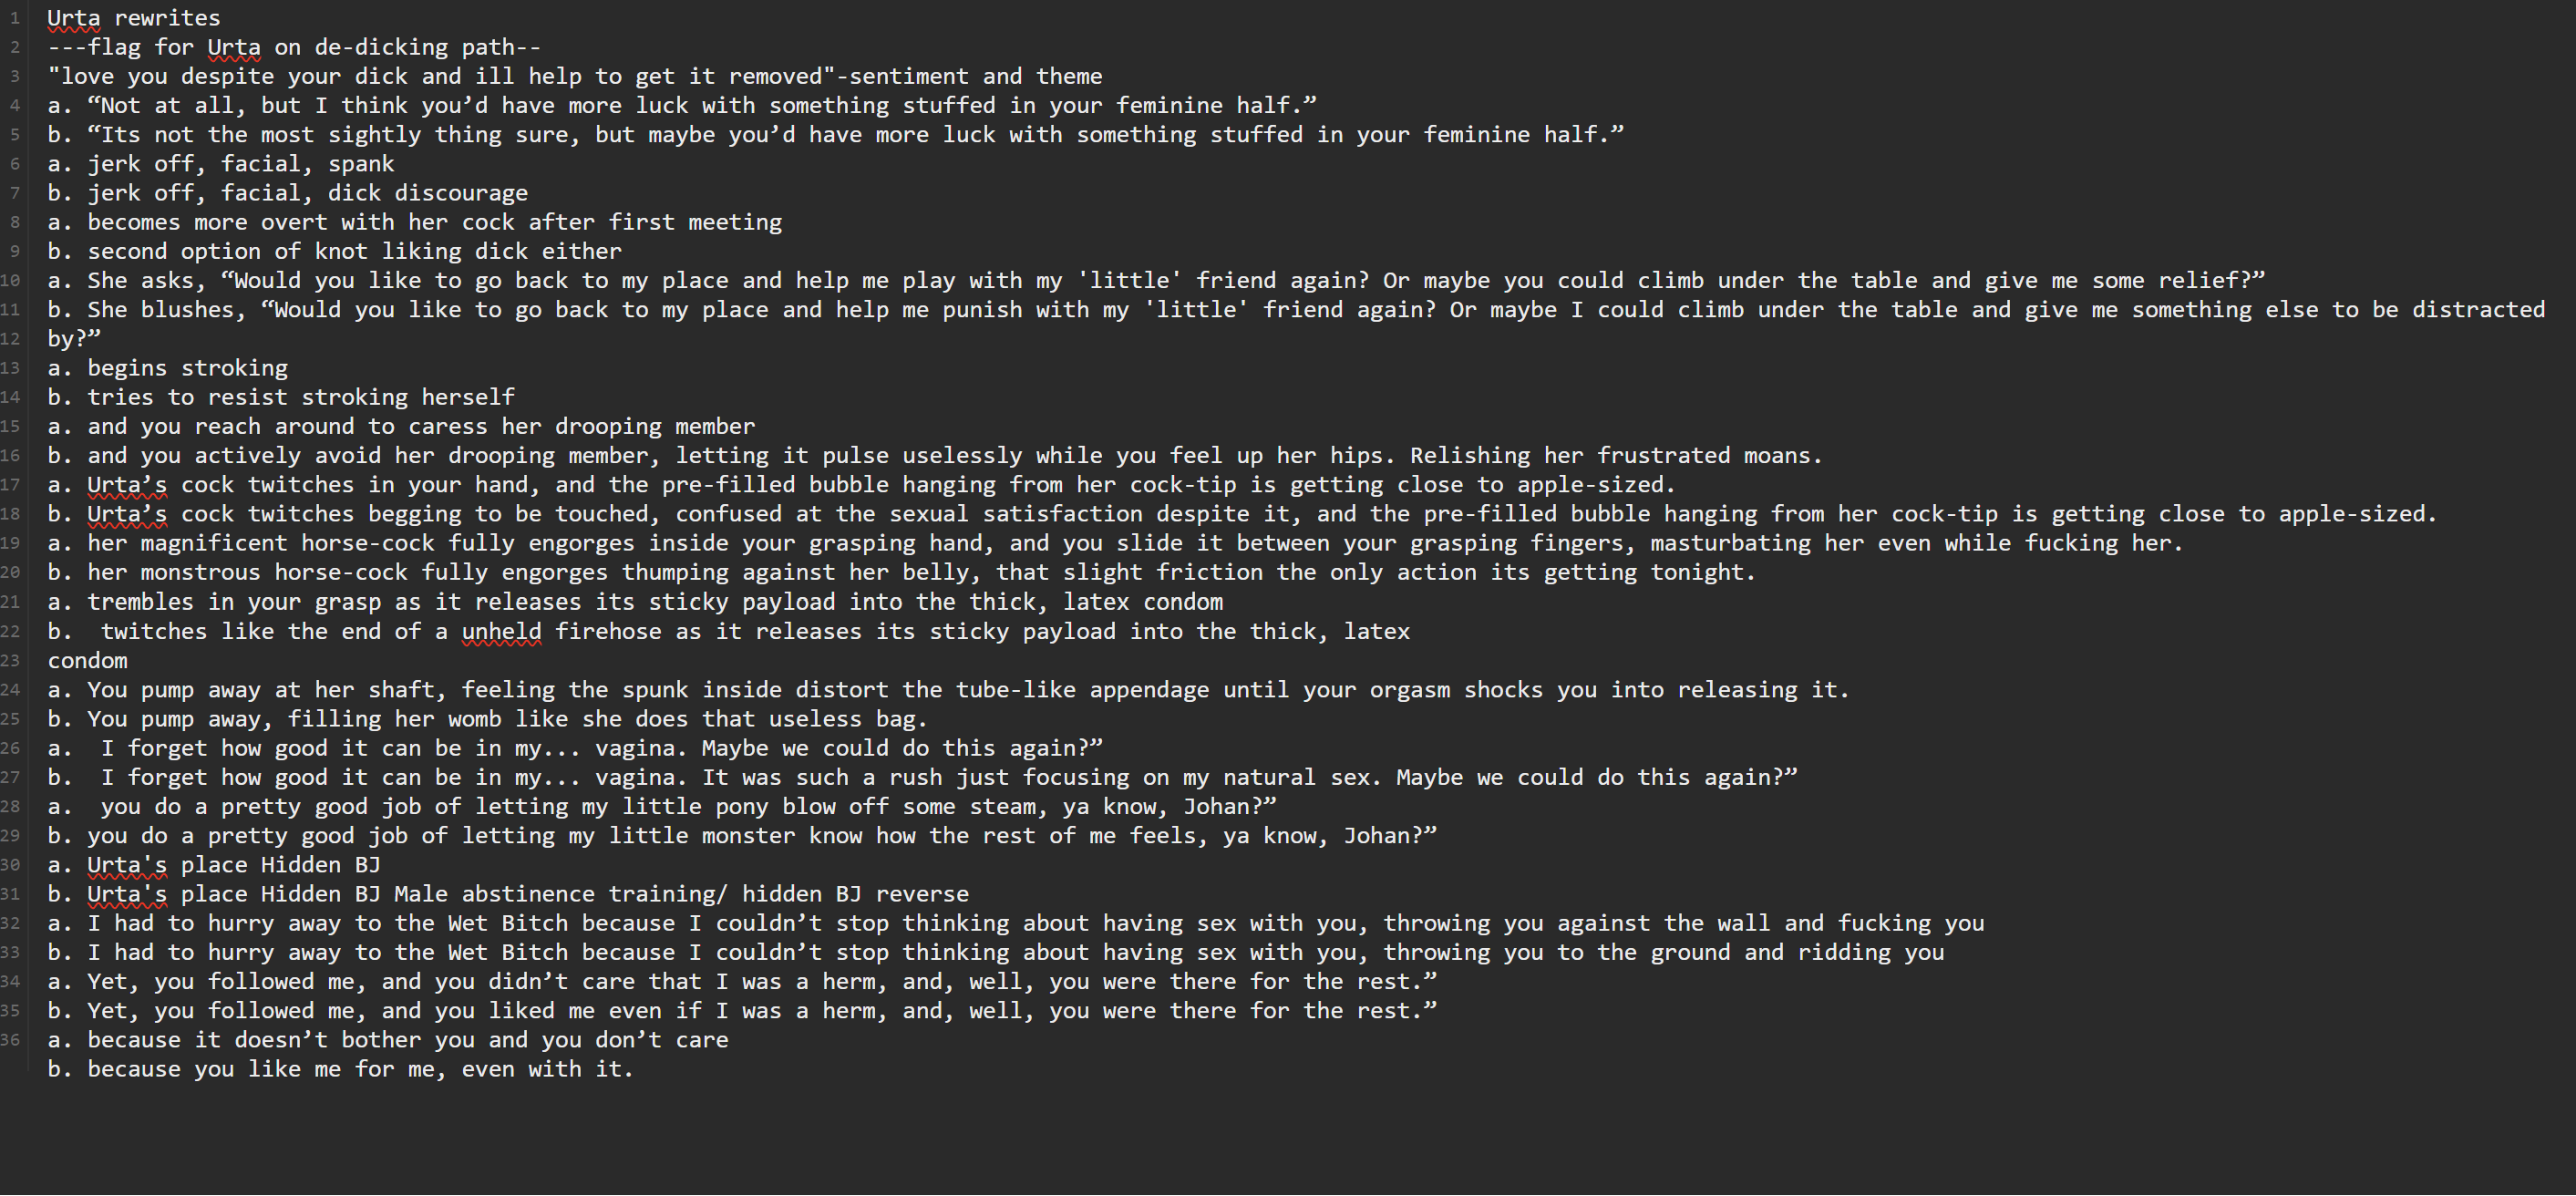Click line number 30 in the gutter
The height and width of the screenshot is (1196, 2576).
[x=11, y=865]
